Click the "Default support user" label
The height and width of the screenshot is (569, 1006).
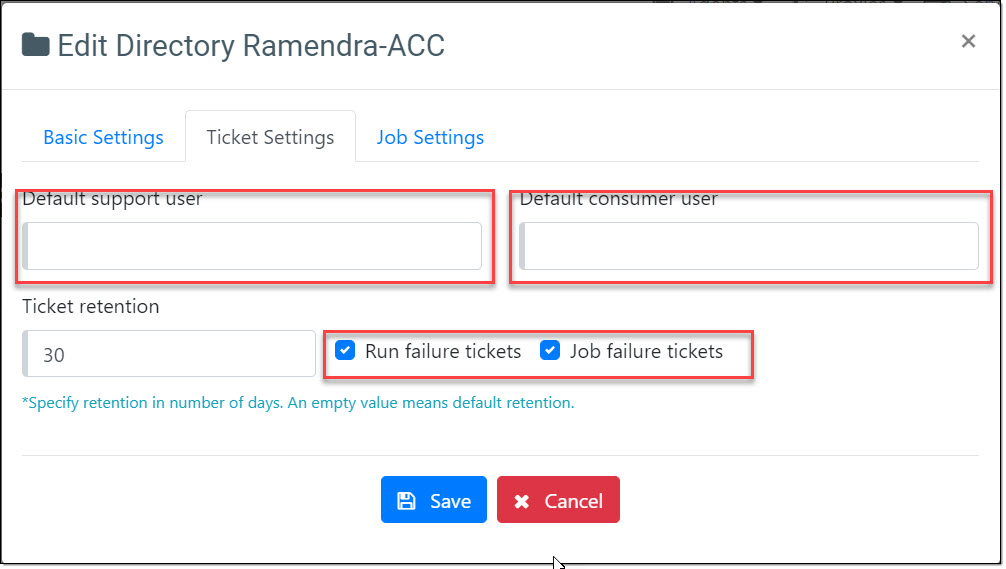point(112,199)
